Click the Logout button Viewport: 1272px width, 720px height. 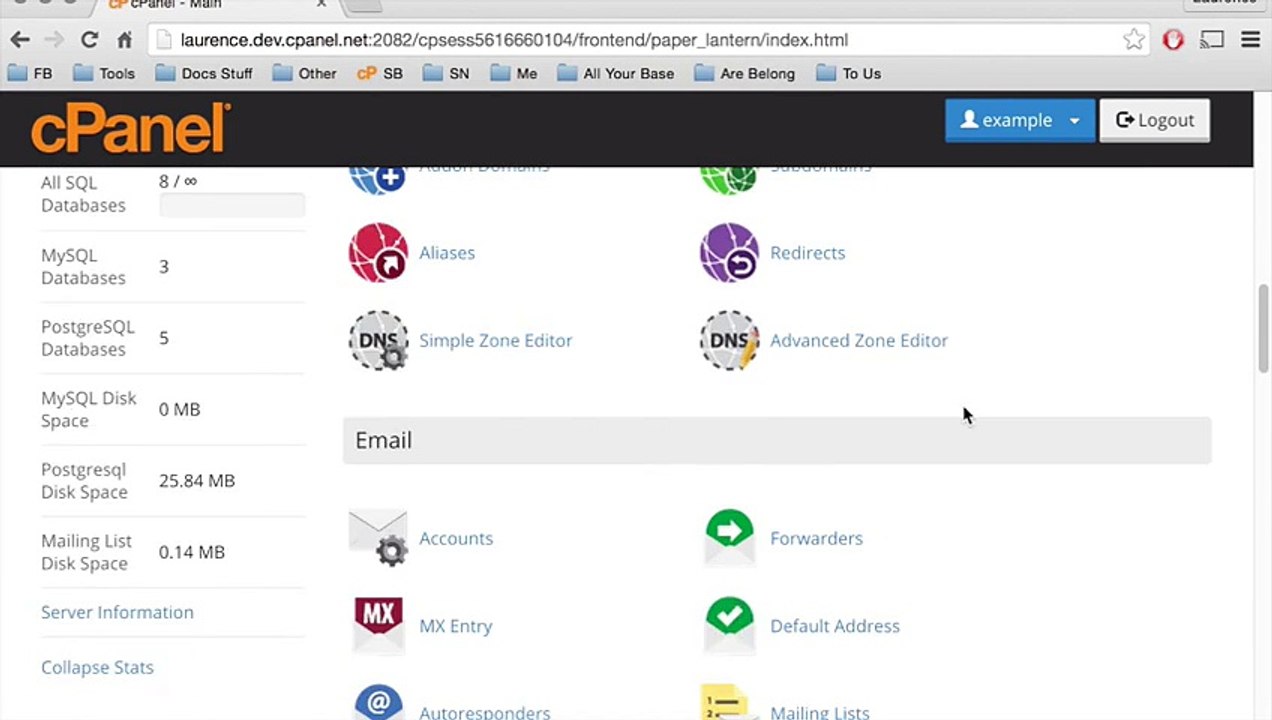click(x=1155, y=120)
